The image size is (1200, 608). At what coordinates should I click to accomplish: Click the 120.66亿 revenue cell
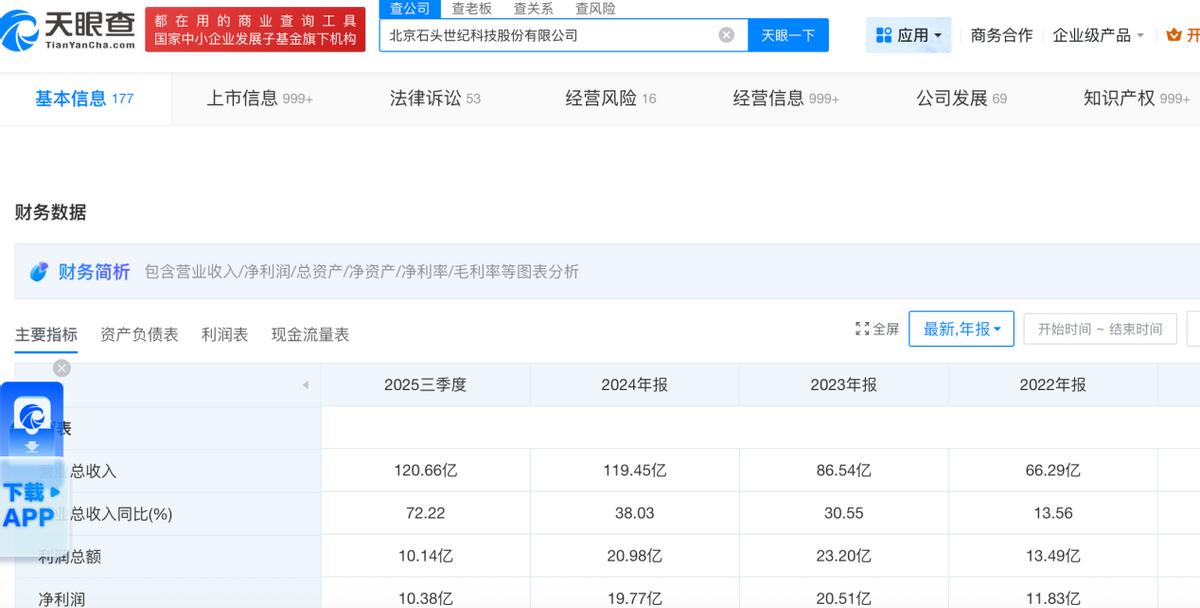click(x=425, y=470)
